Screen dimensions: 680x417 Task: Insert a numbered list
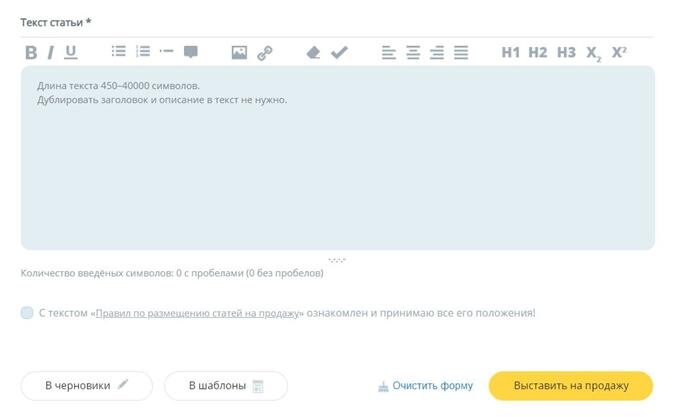tap(143, 52)
